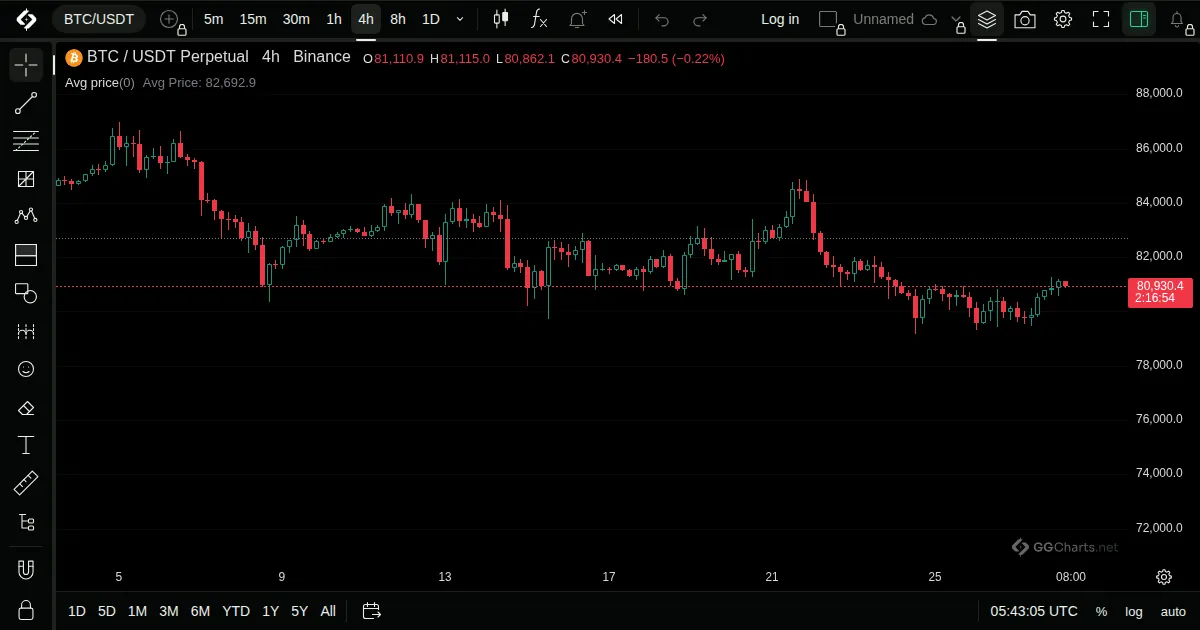Click the Avg price indicator label
The image size is (1200, 630).
click(99, 82)
